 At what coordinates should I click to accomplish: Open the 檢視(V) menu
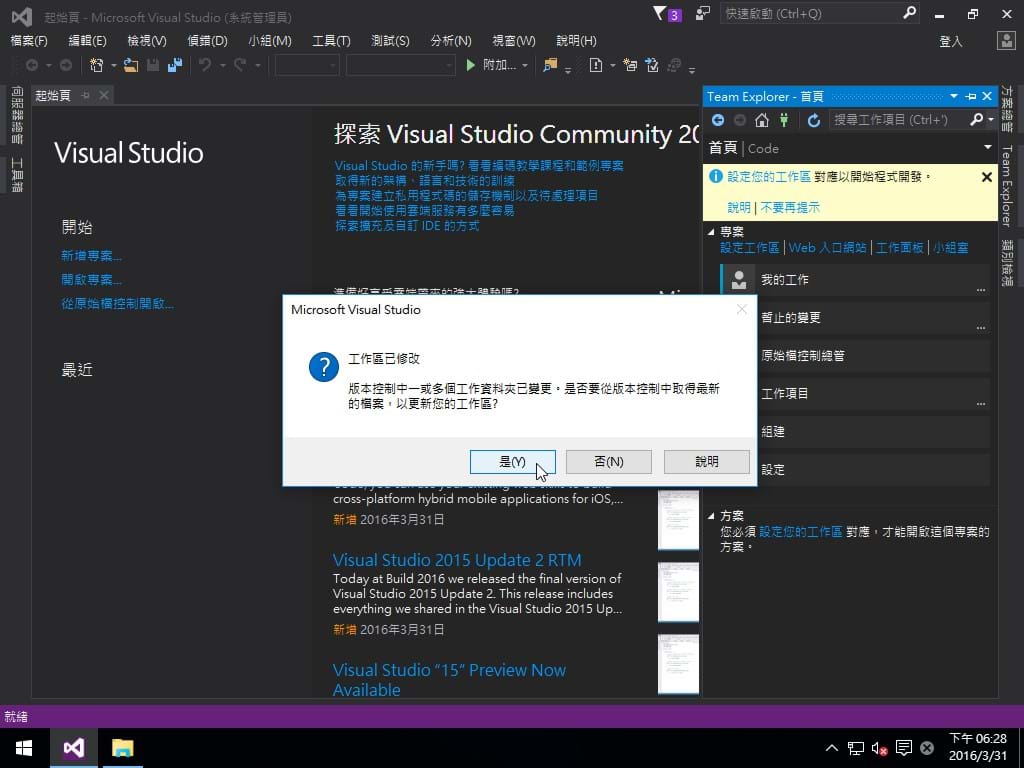click(146, 40)
